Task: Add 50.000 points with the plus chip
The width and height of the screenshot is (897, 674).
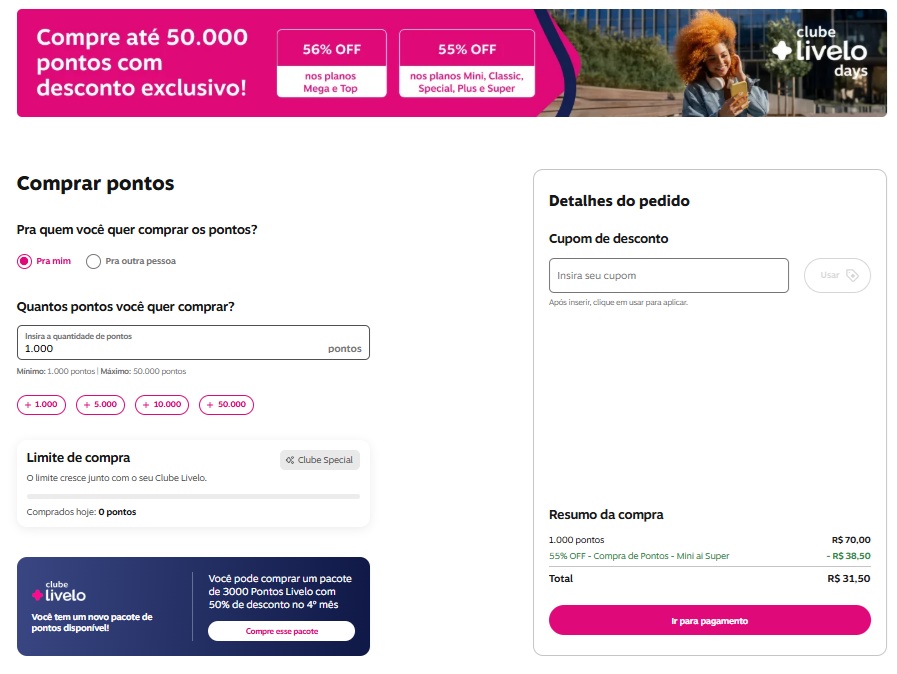Action: click(x=226, y=405)
